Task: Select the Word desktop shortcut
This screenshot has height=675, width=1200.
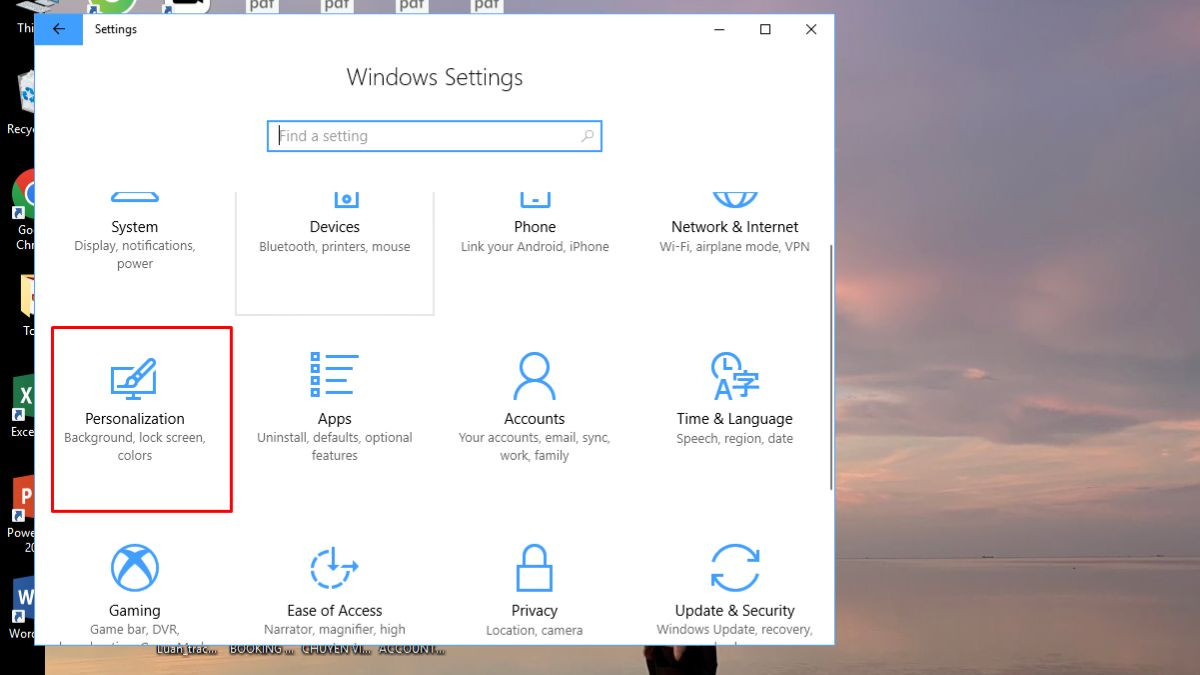Action: (23, 608)
